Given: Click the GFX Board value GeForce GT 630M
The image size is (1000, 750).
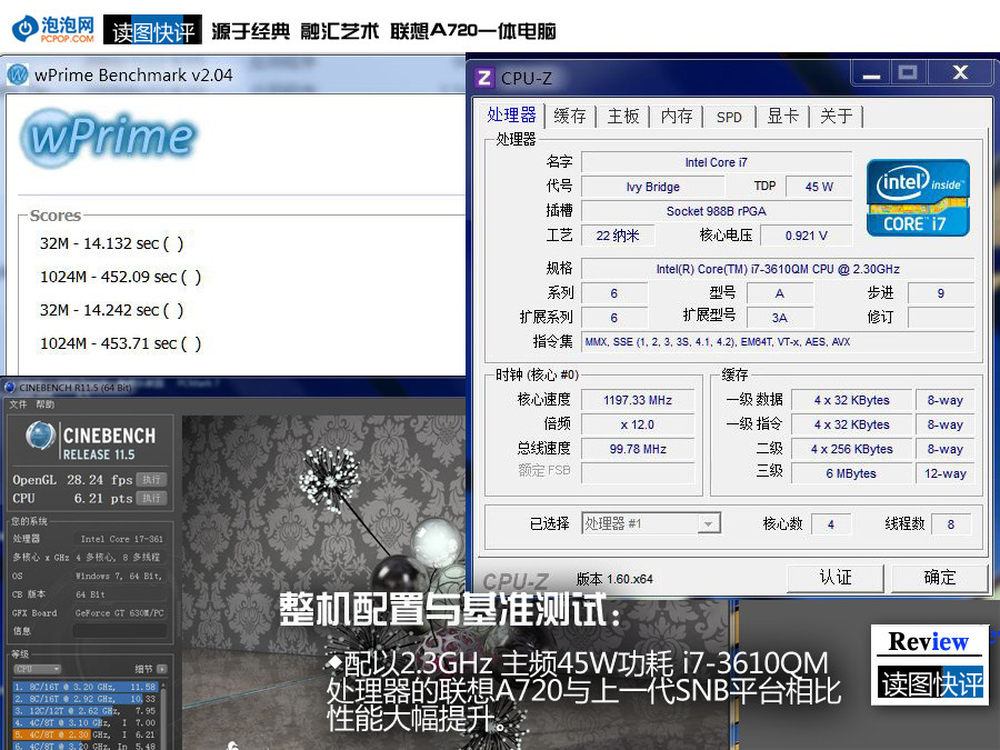Looking at the screenshot, I should pyautogui.click(x=119, y=613).
